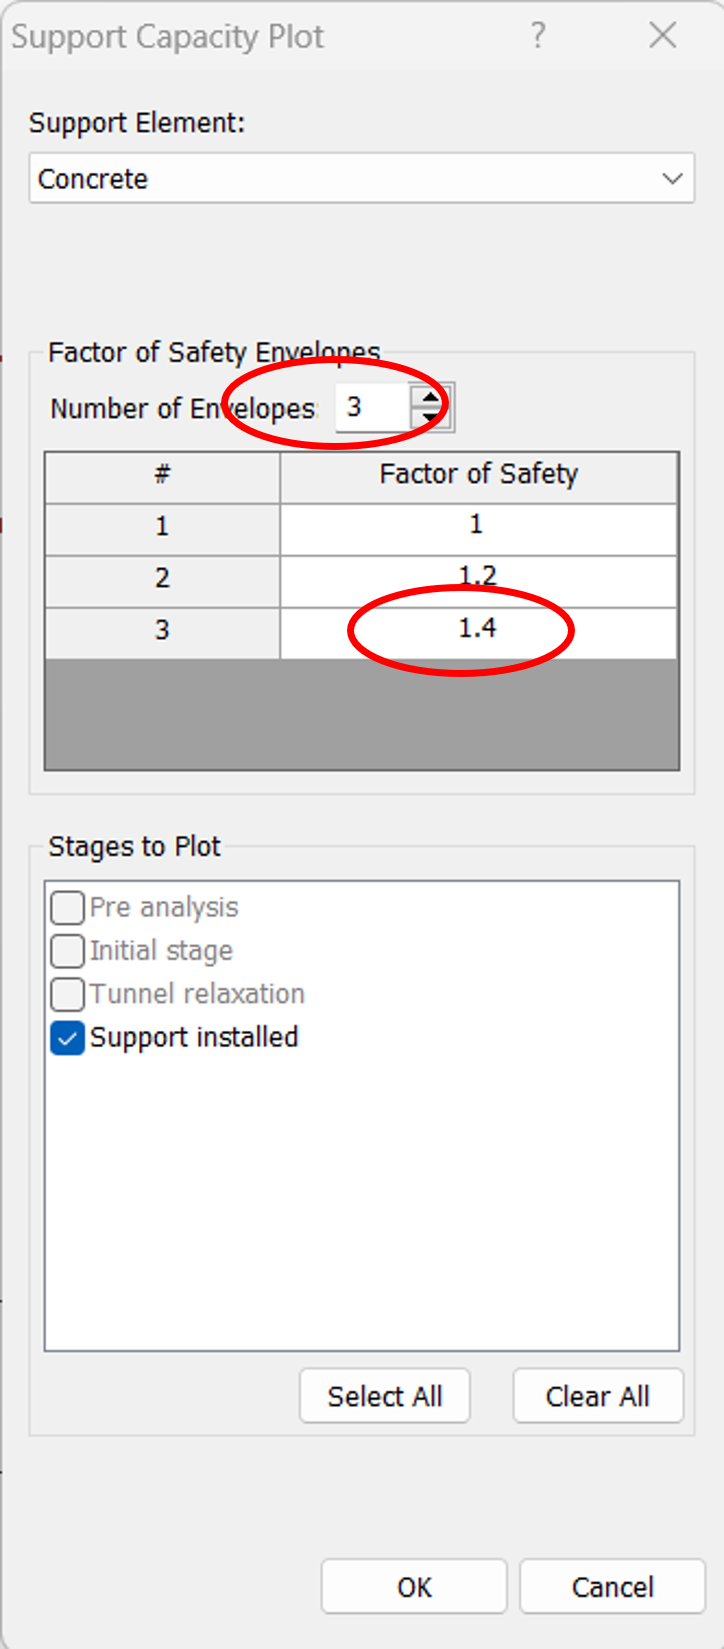Decrease the number of envelopes
Viewport: 724px width, 1649px height.
[x=430, y=418]
